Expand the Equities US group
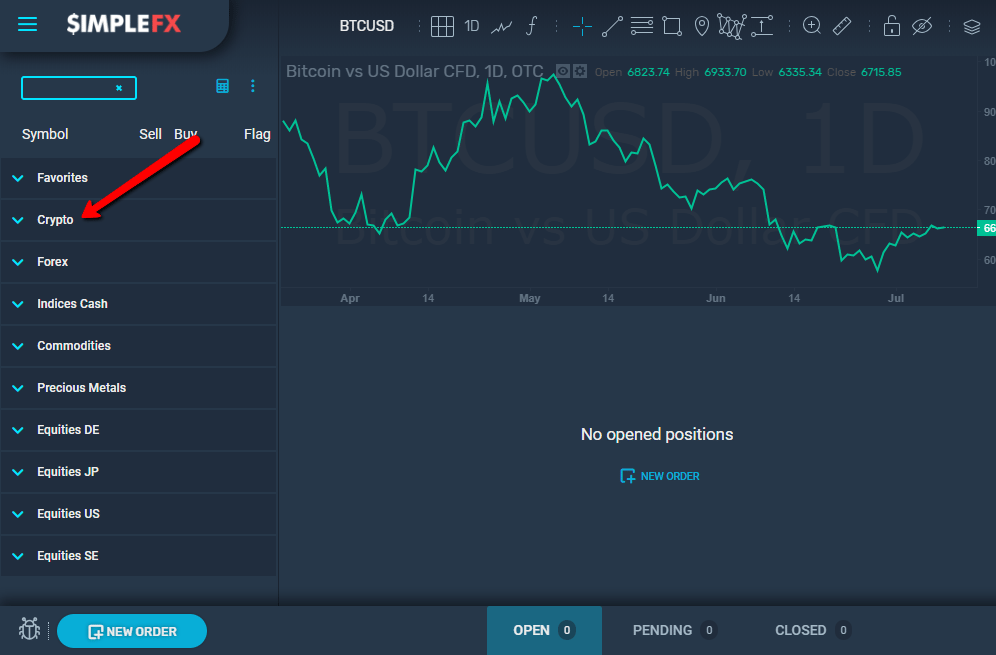Image resolution: width=996 pixels, height=655 pixels. point(138,513)
